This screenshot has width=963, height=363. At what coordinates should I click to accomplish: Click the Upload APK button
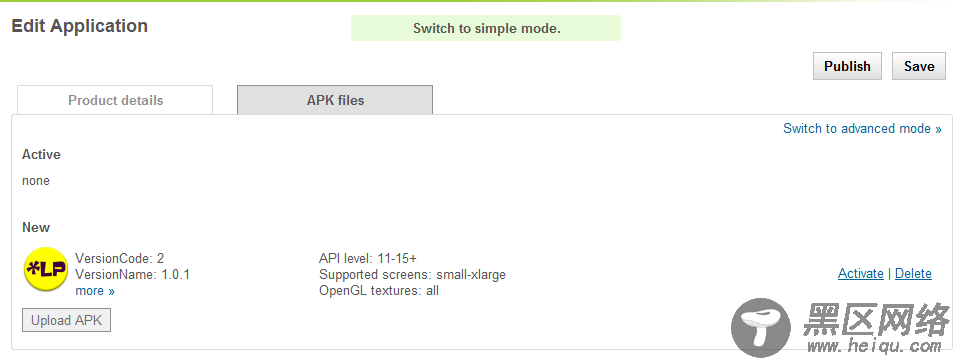pyautogui.click(x=66, y=320)
